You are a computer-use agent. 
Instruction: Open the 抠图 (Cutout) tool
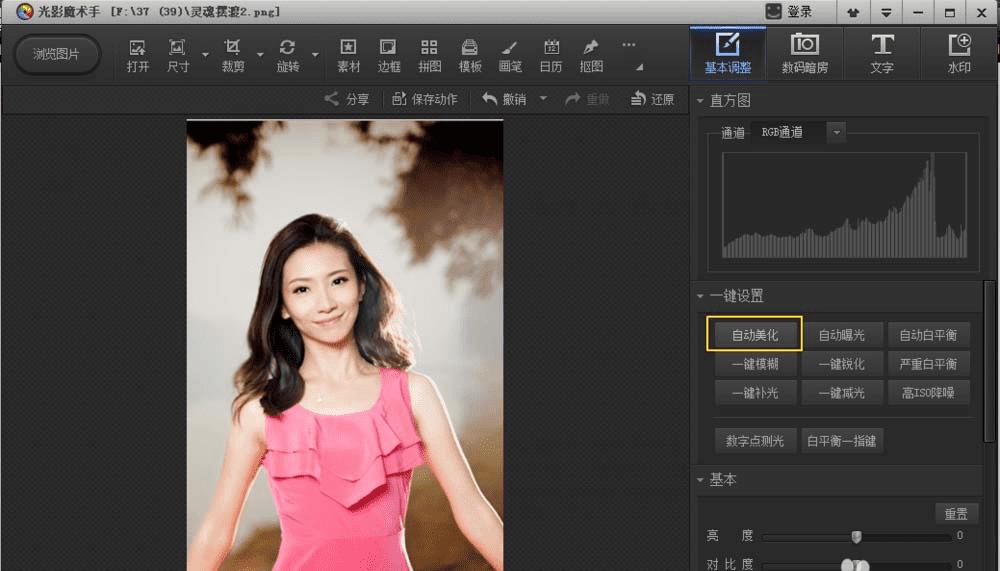pos(591,55)
